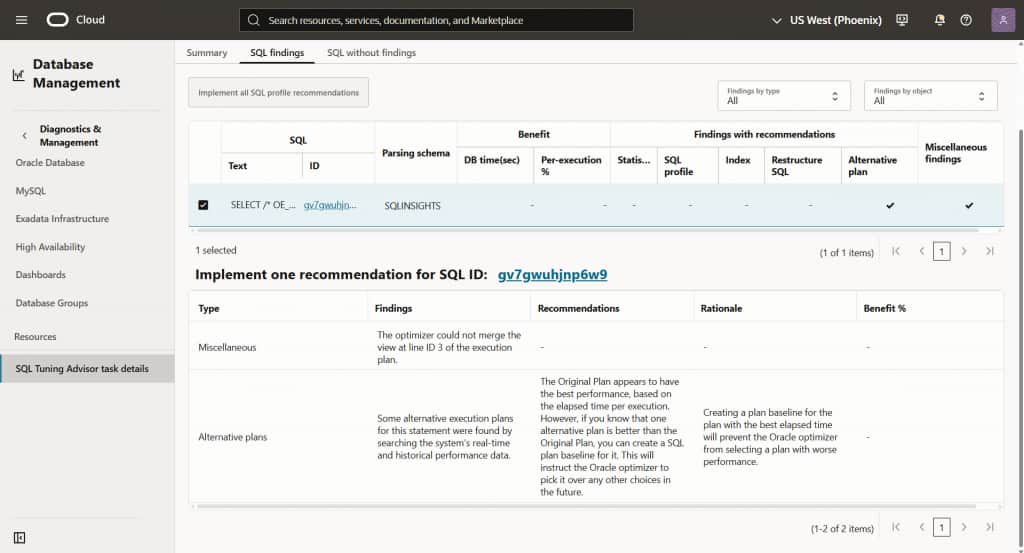Viewport: 1024px width, 553px height.
Task: Click the Miscellaneous findings checkmark in SQL row
Action: (969, 205)
